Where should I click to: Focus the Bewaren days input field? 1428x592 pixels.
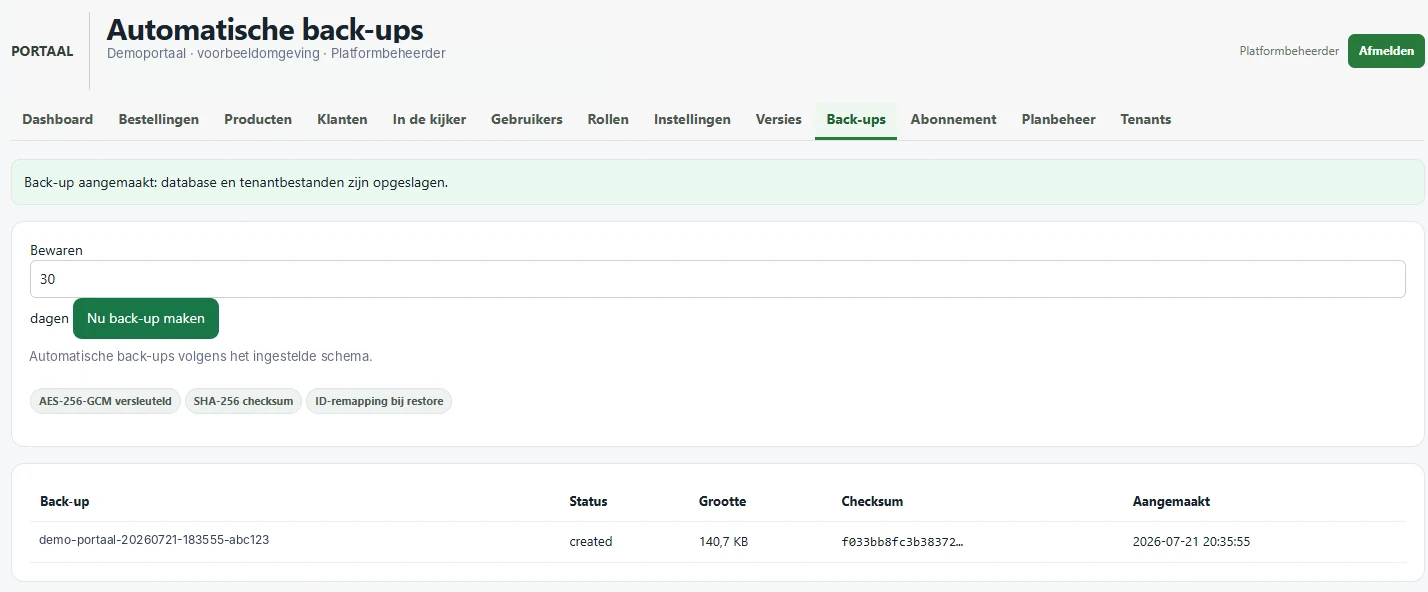coord(718,279)
